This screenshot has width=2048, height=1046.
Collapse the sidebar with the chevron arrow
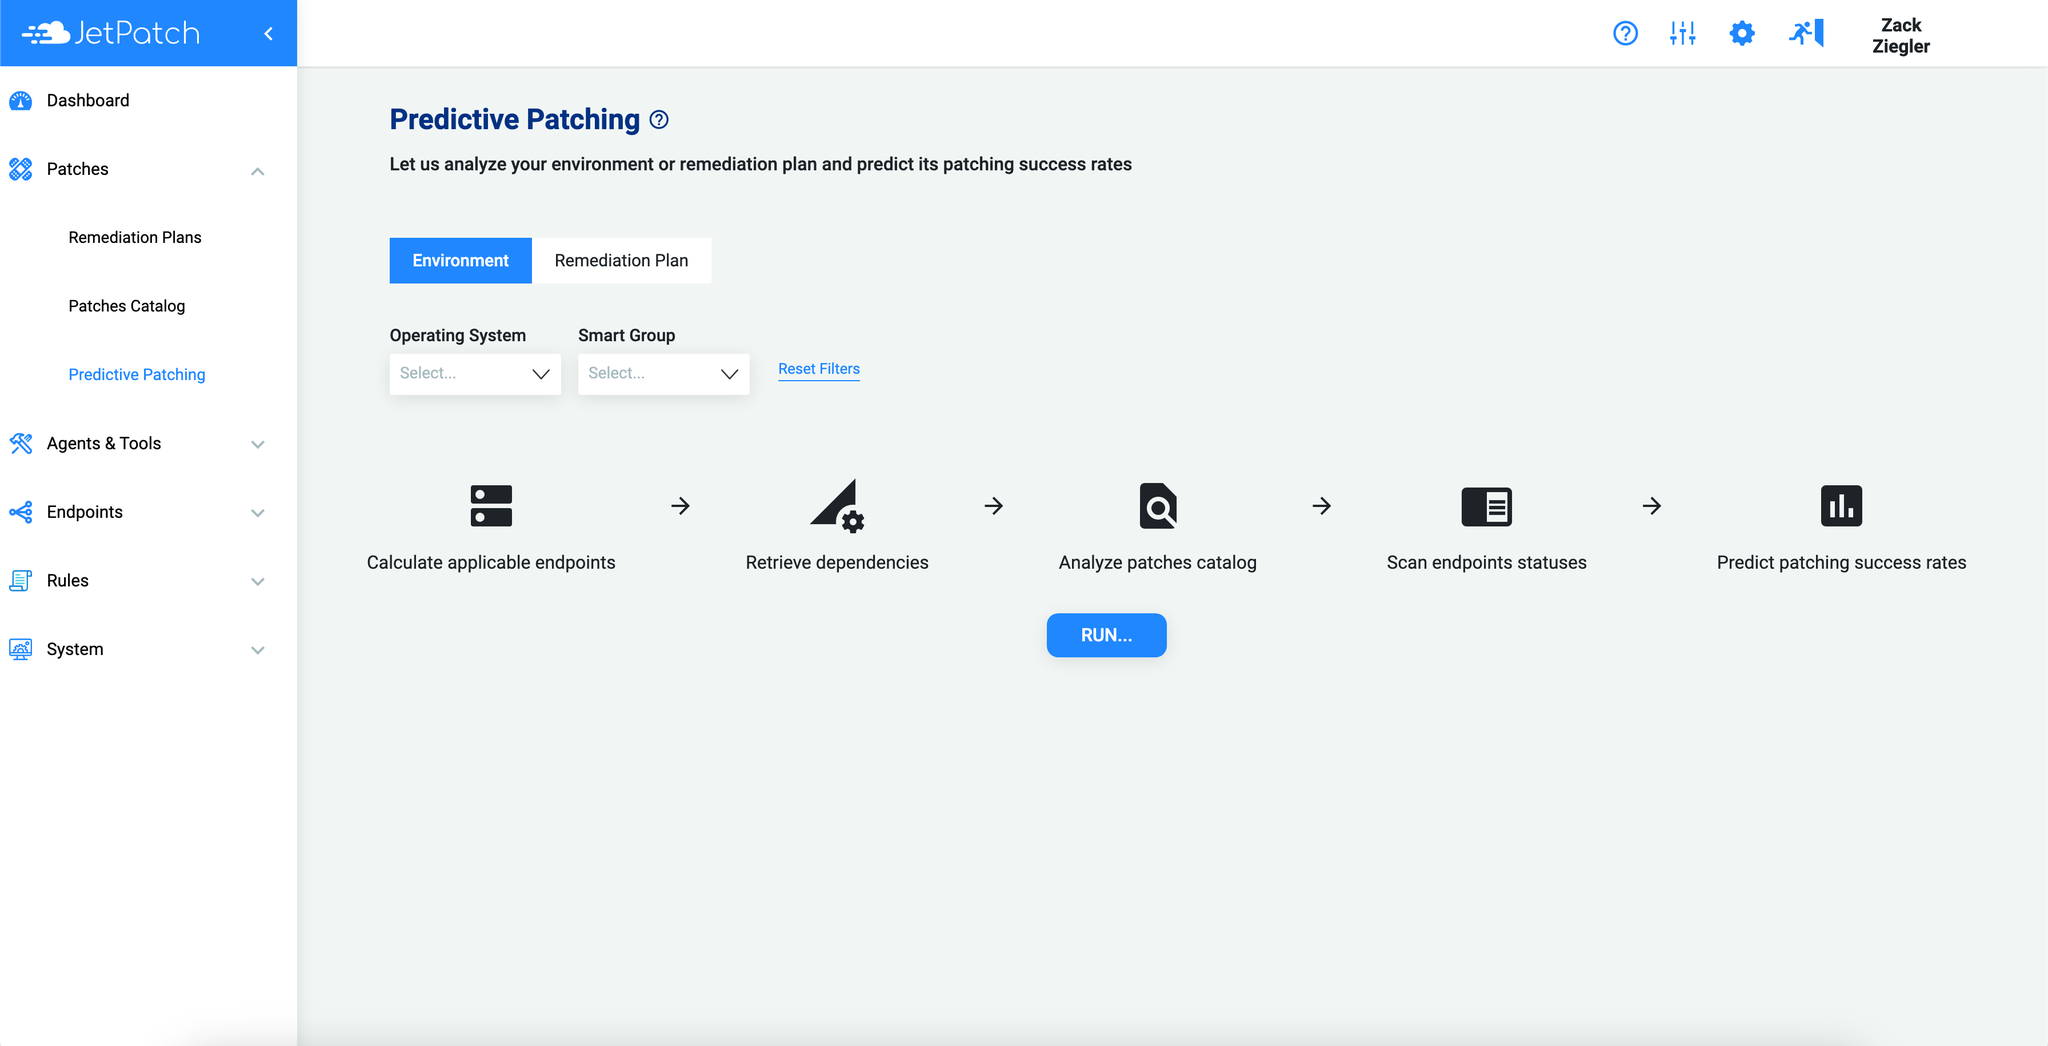coord(268,33)
